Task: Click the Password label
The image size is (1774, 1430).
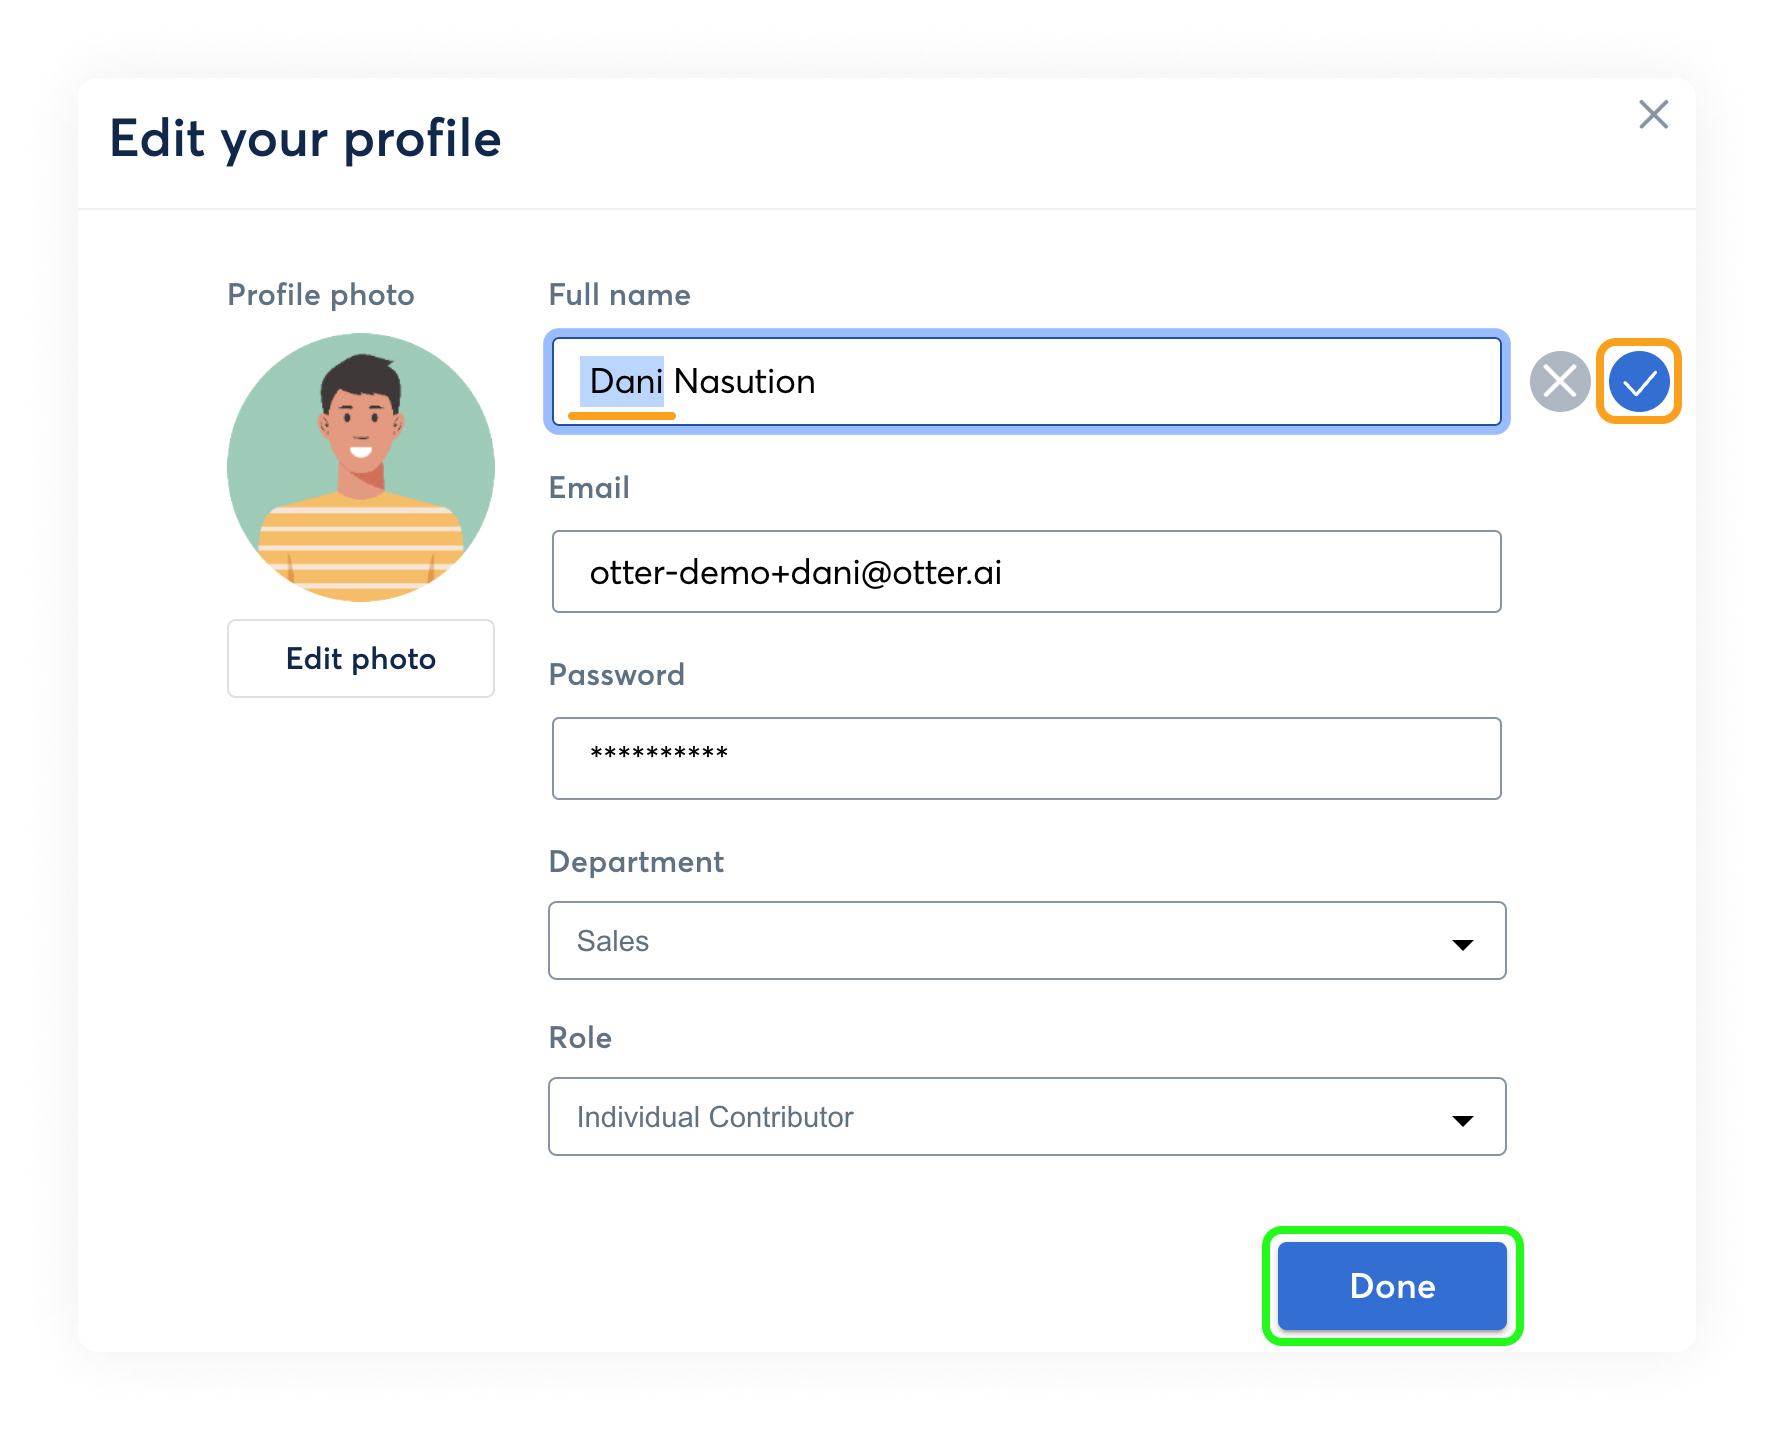Action: (x=617, y=675)
